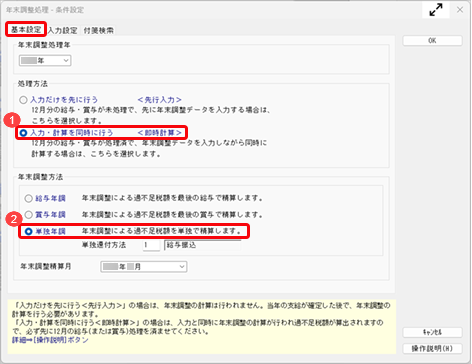
Task: Click the 年末調整精算月 label
Action: [x=46, y=266]
